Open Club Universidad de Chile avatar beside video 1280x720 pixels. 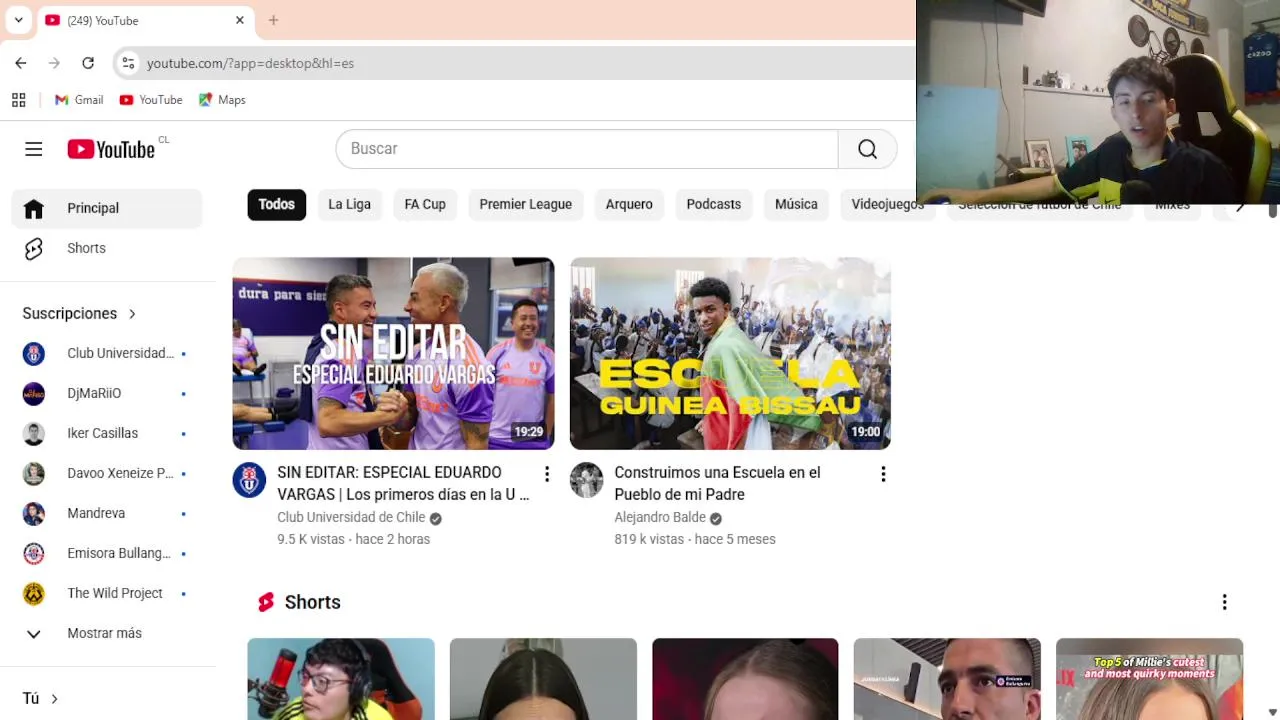249,480
